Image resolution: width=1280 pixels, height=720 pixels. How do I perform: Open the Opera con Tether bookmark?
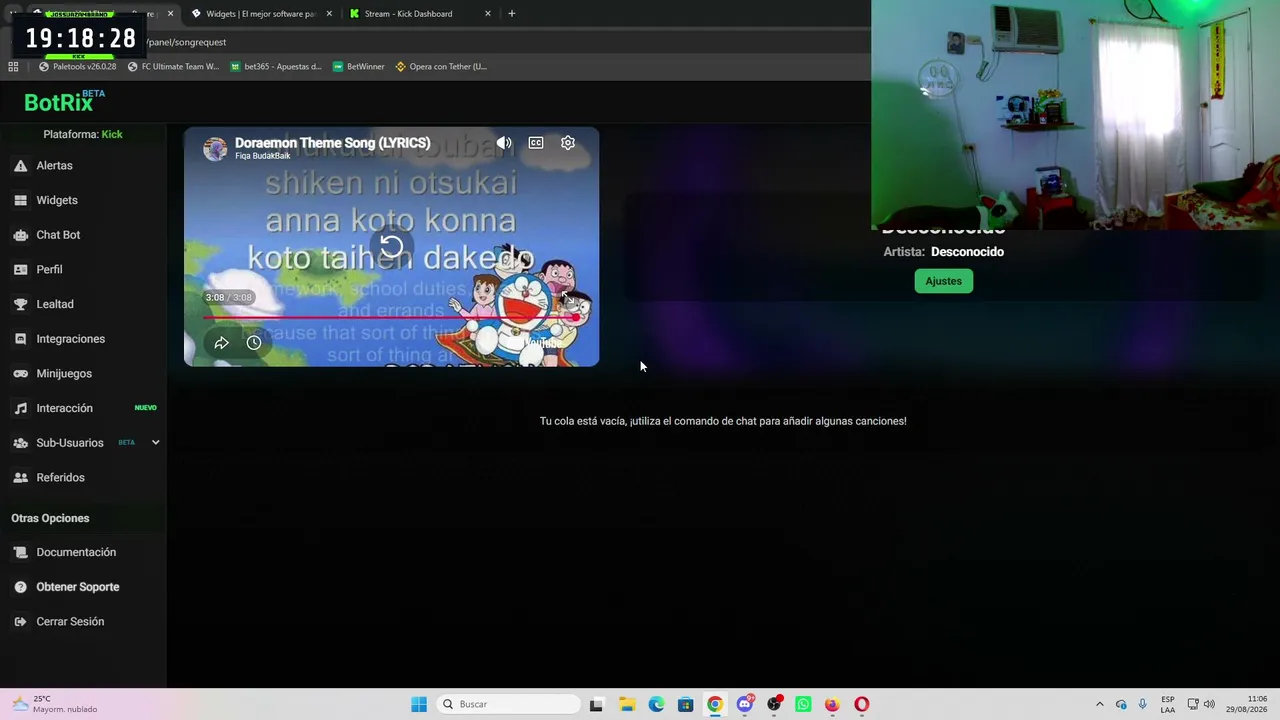441,67
